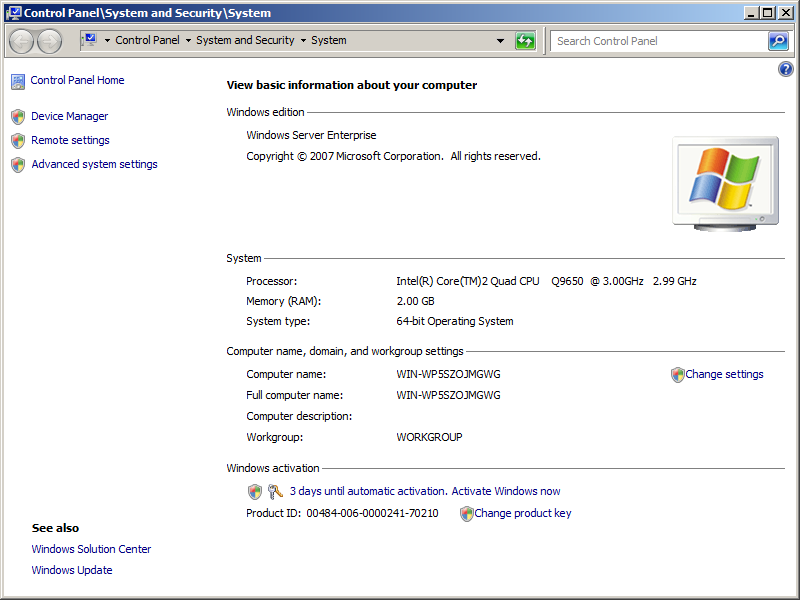Click Activate Windows now
The image size is (800, 600).
pyautogui.click(x=506, y=491)
